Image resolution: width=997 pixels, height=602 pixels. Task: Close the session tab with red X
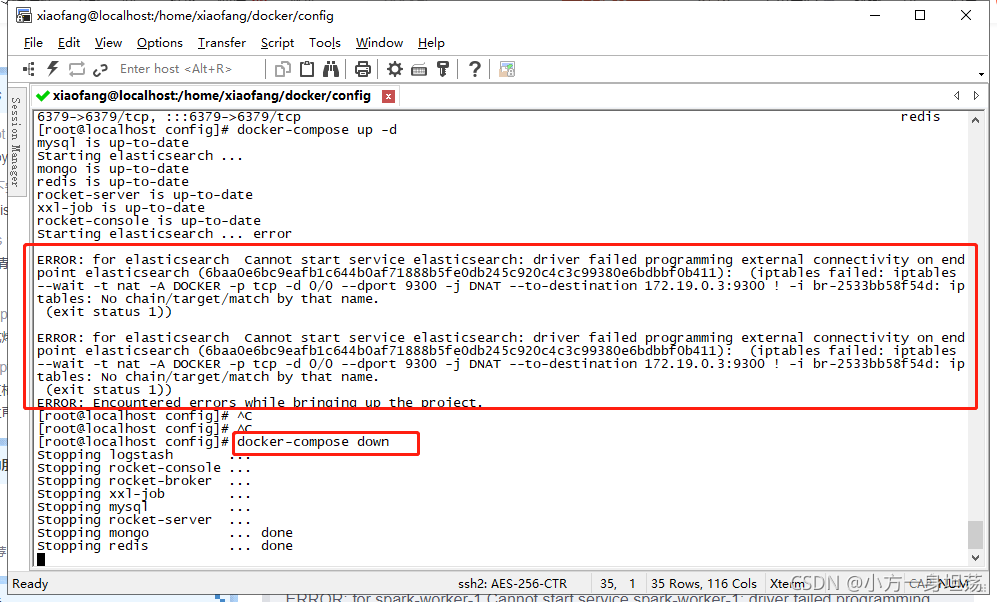tap(388, 96)
